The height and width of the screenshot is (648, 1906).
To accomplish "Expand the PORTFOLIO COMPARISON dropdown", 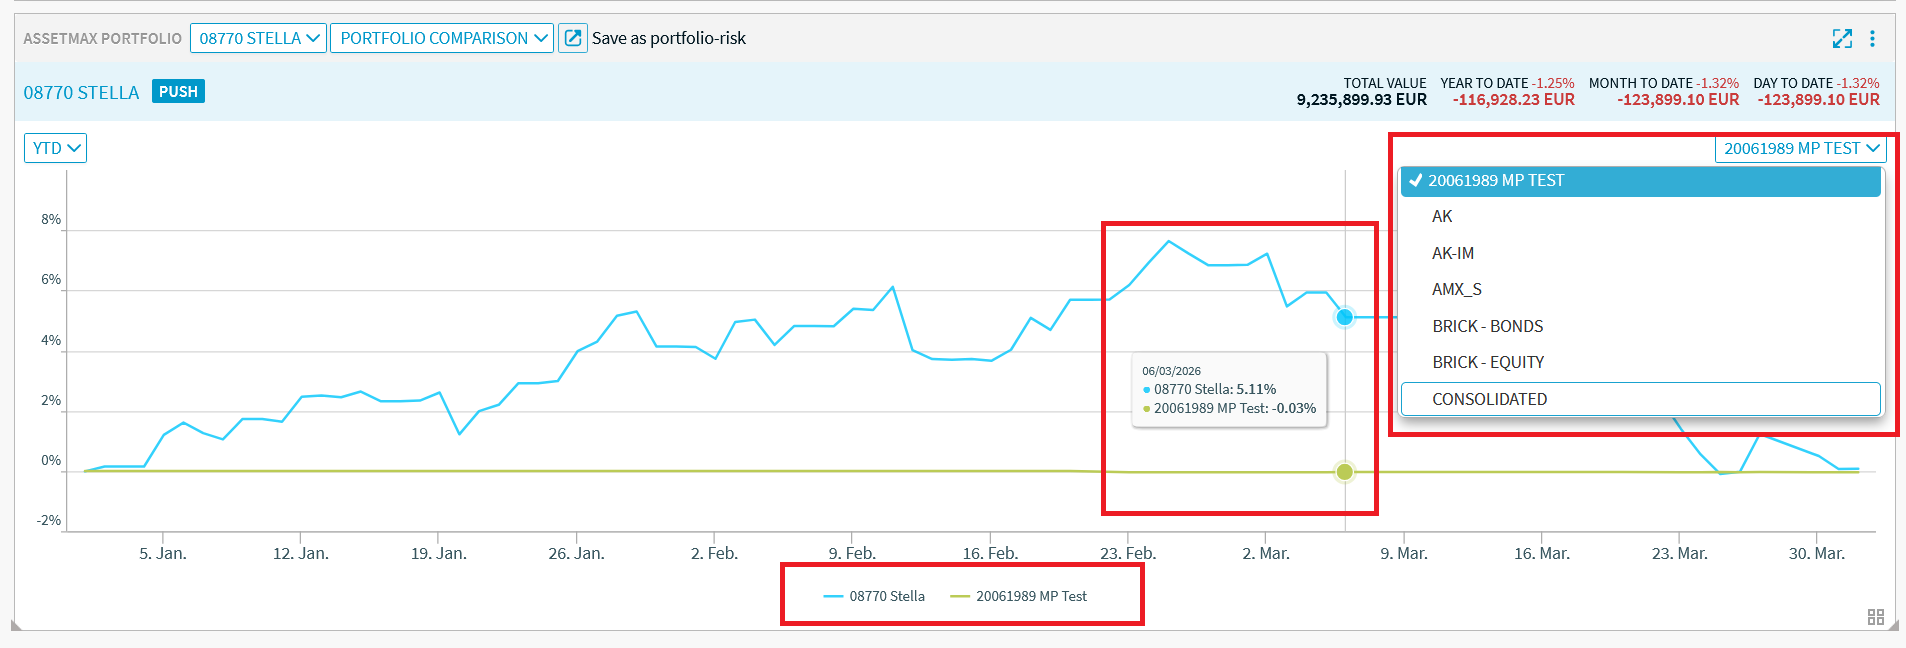I will click(x=442, y=38).
